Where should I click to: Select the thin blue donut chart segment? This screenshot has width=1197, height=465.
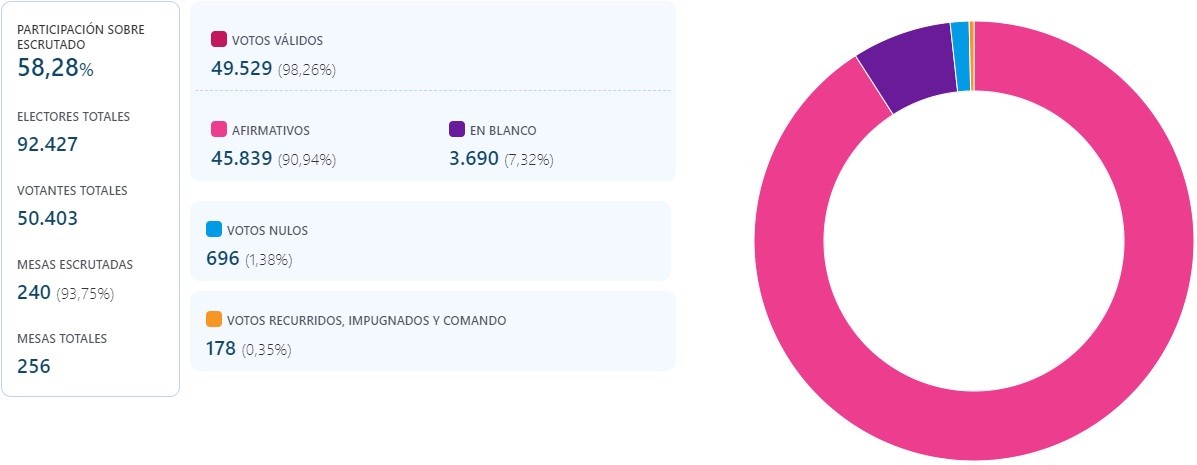[x=960, y=56]
